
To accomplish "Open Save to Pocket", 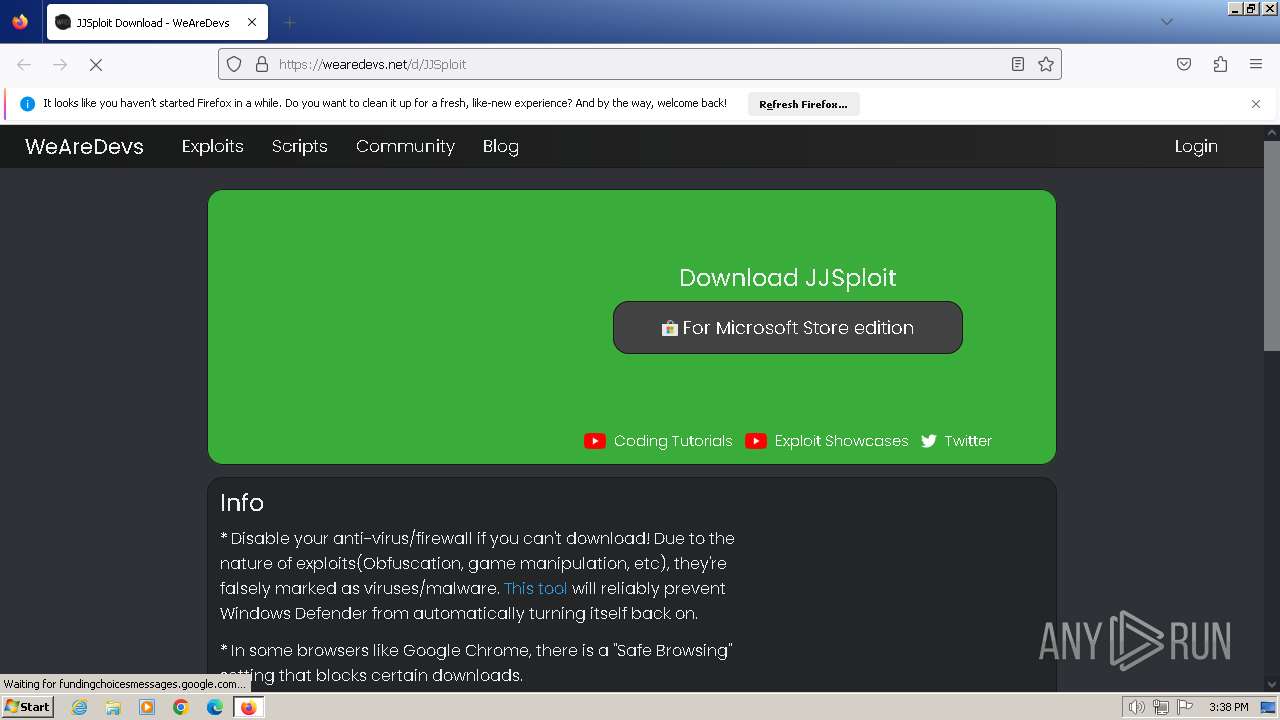I will [x=1184, y=64].
